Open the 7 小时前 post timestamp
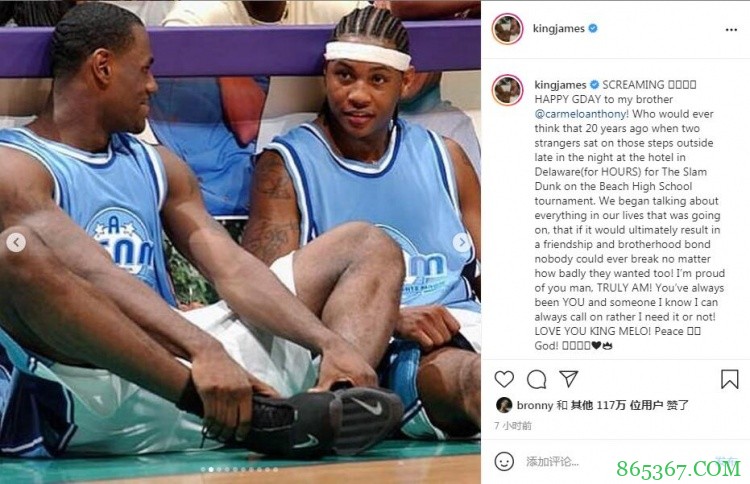The width and height of the screenshot is (750, 484). point(513,425)
